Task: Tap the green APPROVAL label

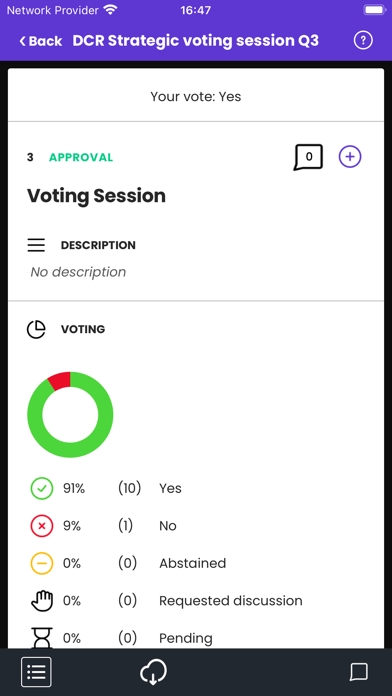Action: coord(81,157)
